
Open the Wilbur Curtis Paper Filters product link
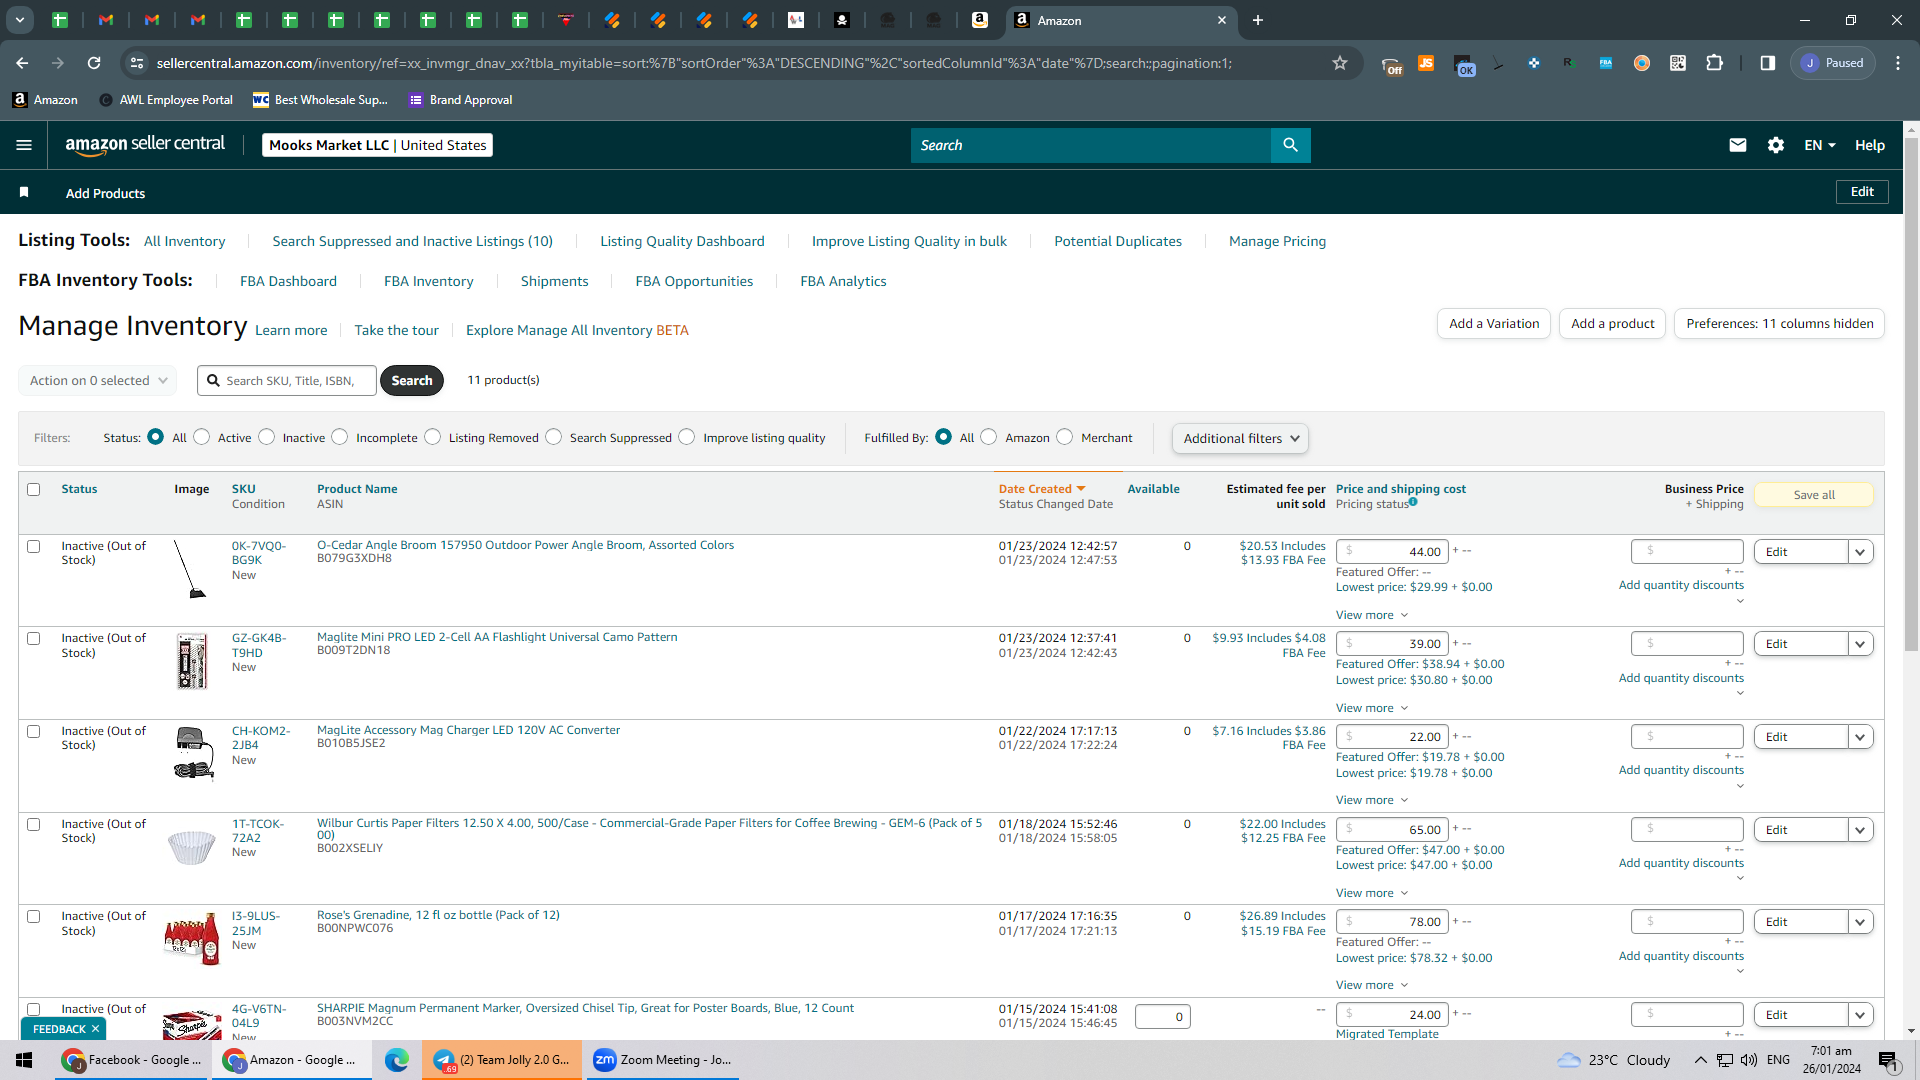click(649, 828)
